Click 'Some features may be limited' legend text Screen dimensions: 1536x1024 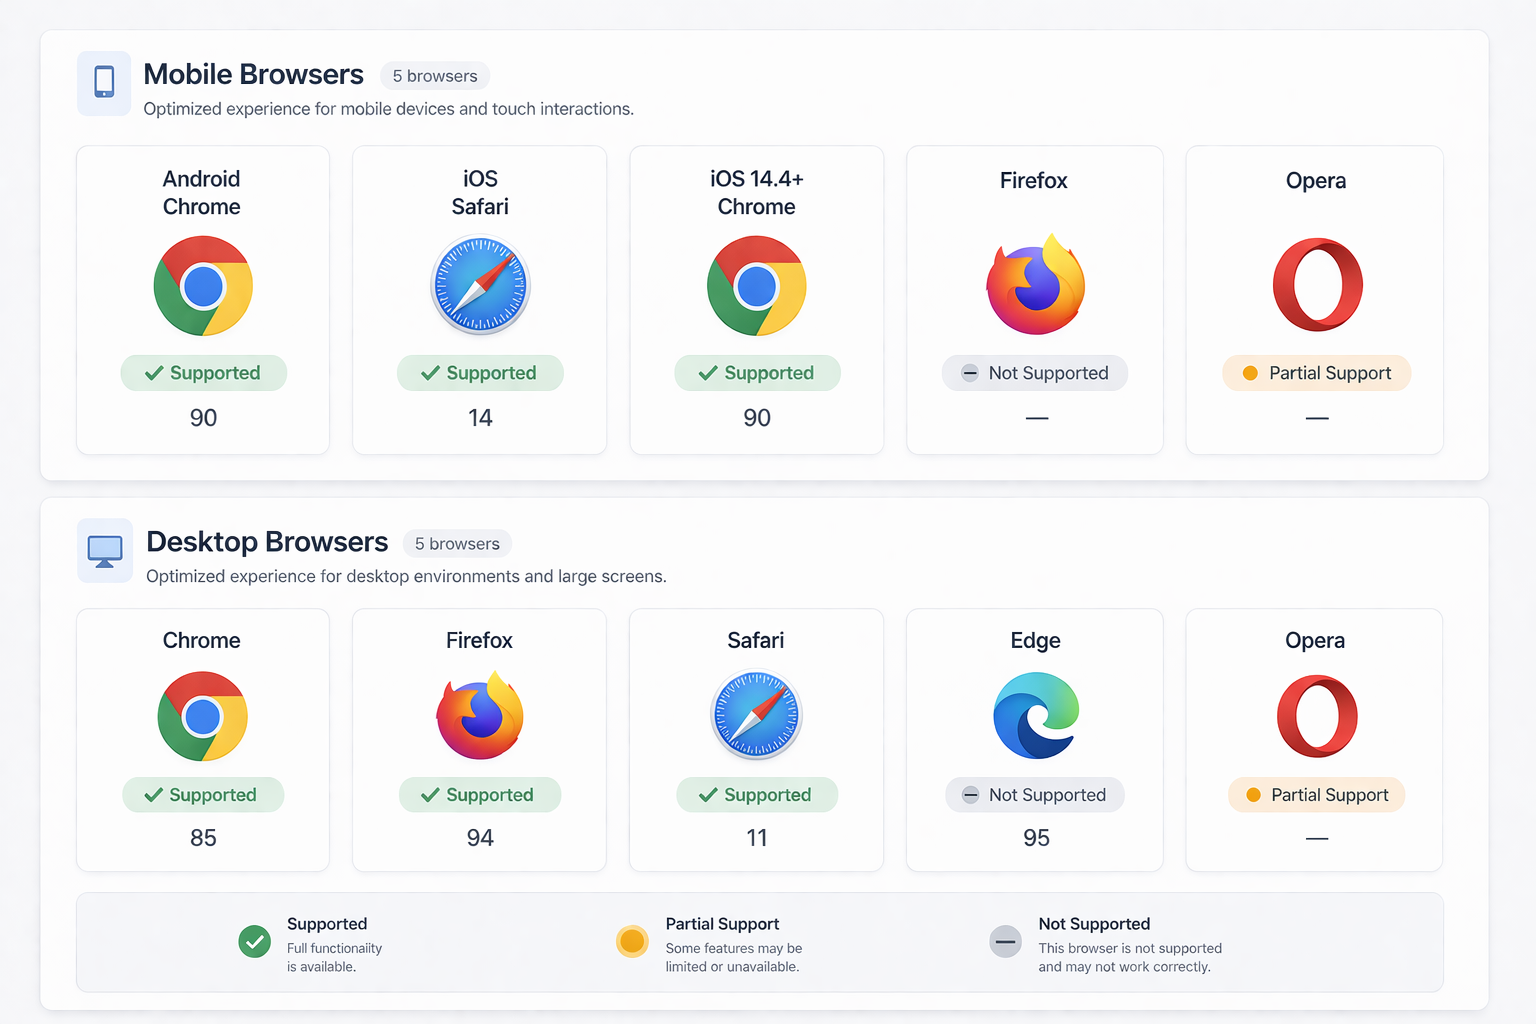pos(734,957)
